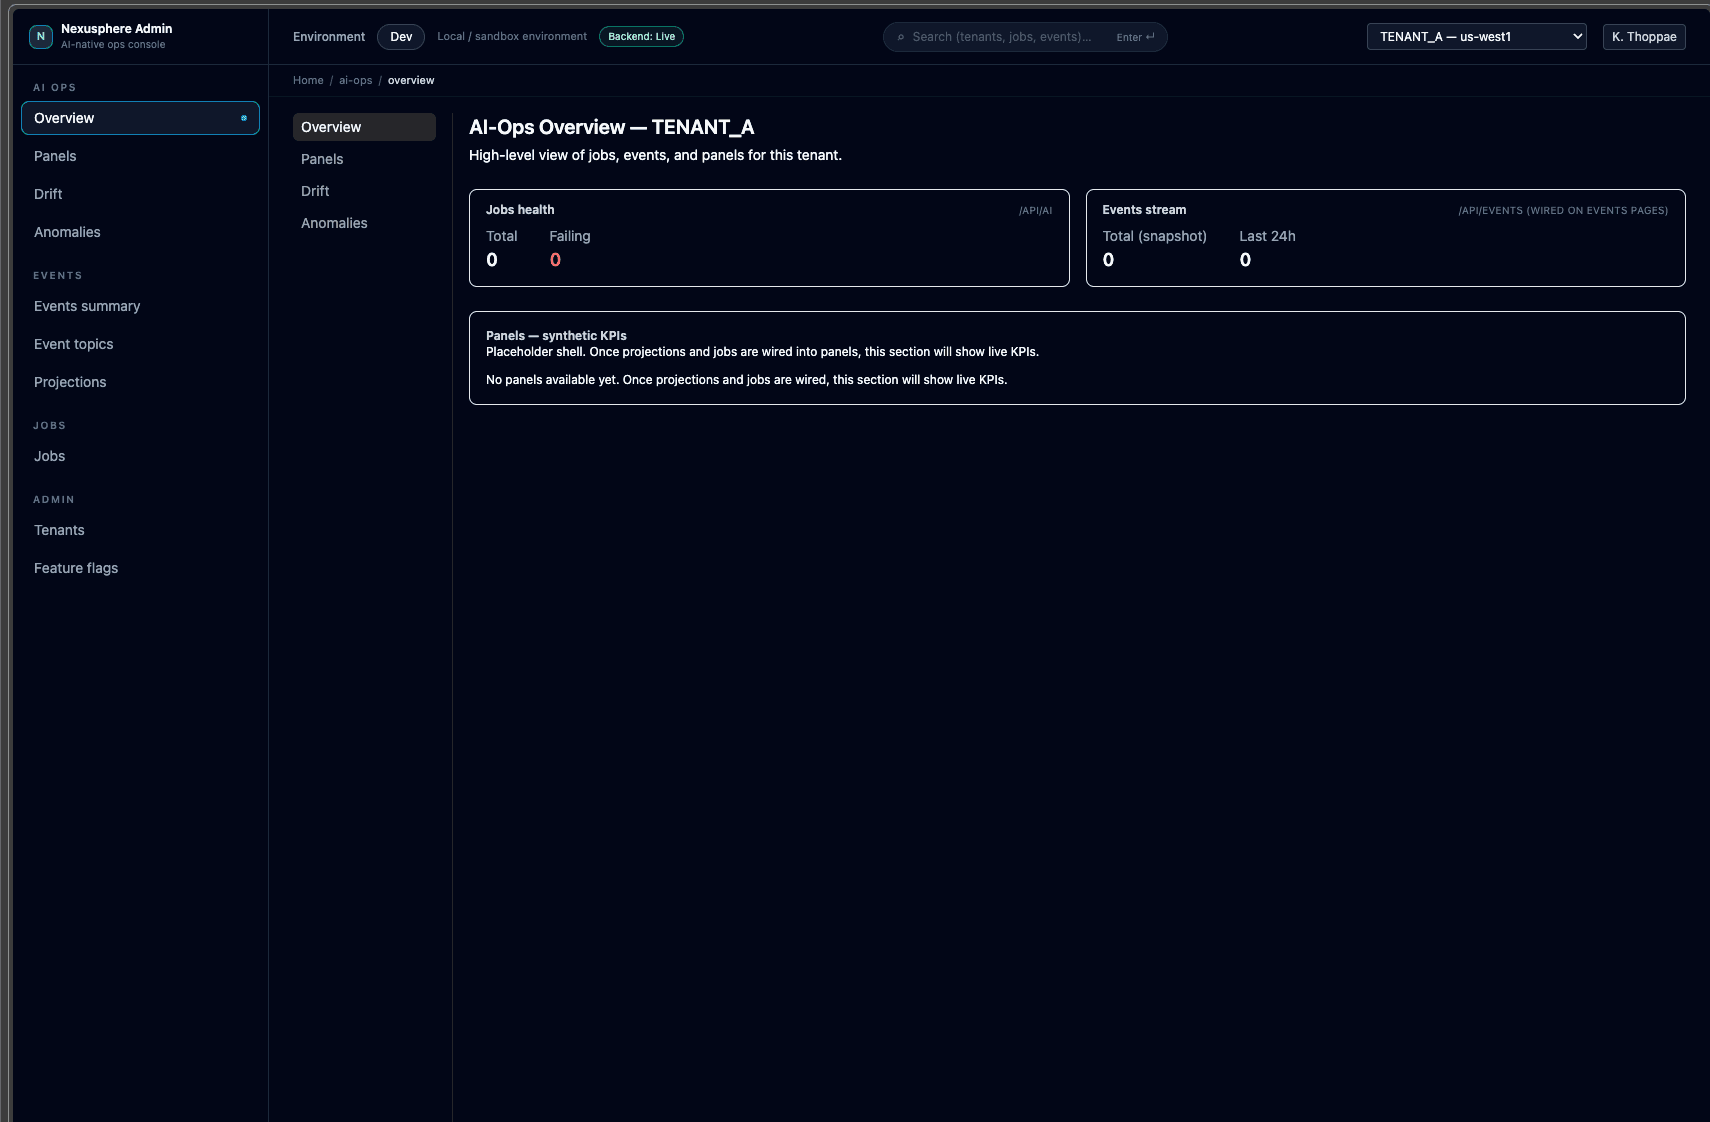Open the Home breadcrumb link

coord(308,80)
